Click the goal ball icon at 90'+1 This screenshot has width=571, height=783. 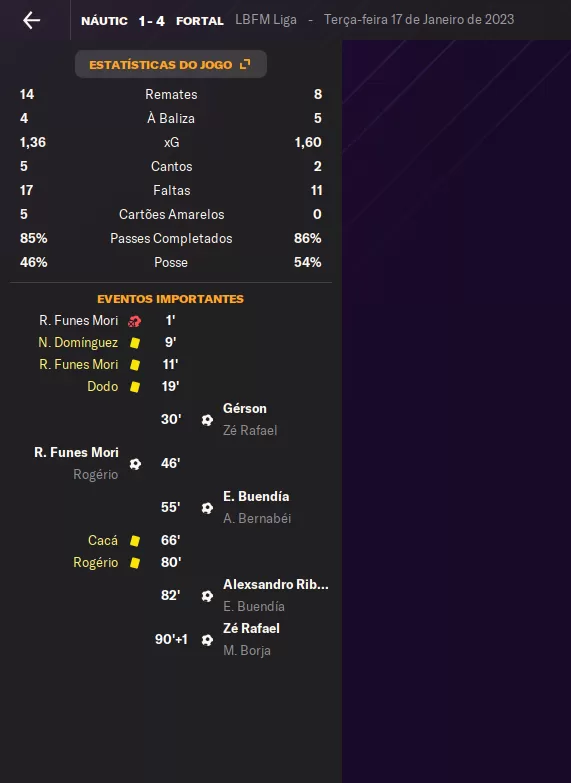tap(207, 640)
